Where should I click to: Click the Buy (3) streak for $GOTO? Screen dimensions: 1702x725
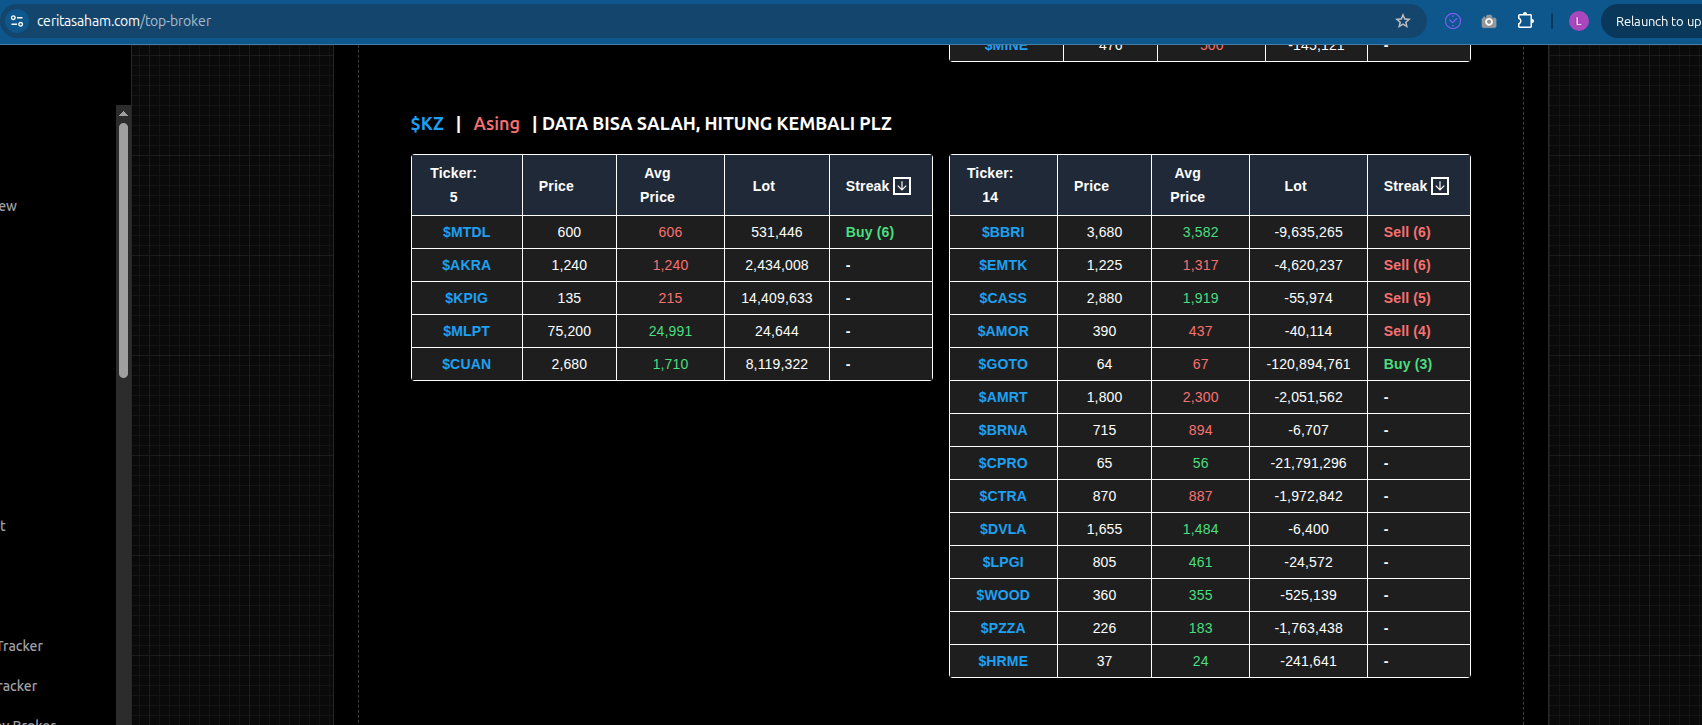click(x=1408, y=364)
